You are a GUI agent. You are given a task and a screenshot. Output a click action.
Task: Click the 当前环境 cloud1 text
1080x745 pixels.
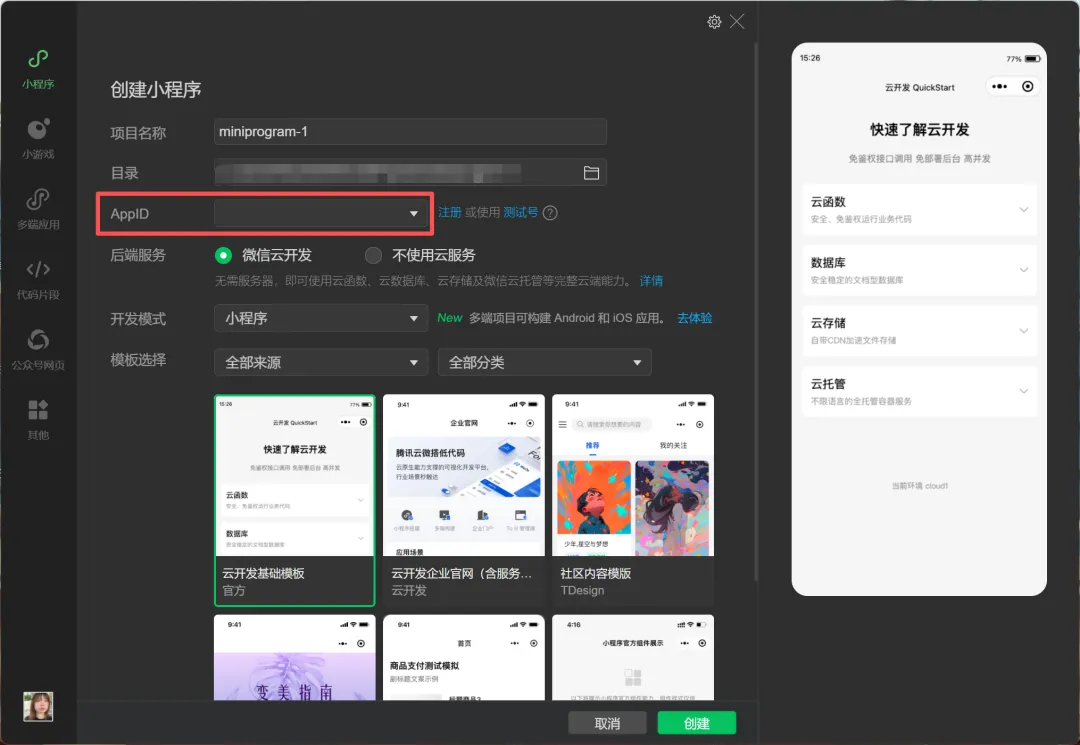pos(920,486)
